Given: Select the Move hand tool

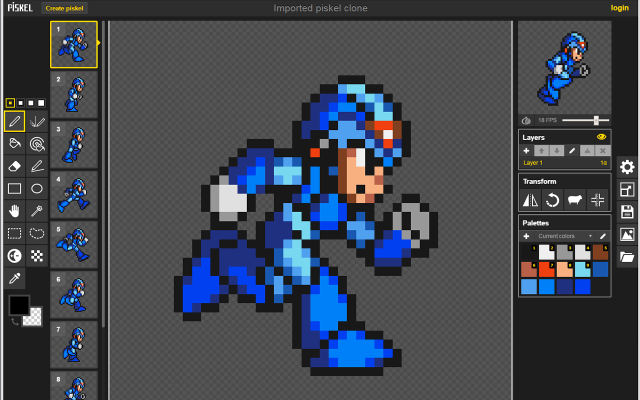Looking at the screenshot, I should click(14, 211).
